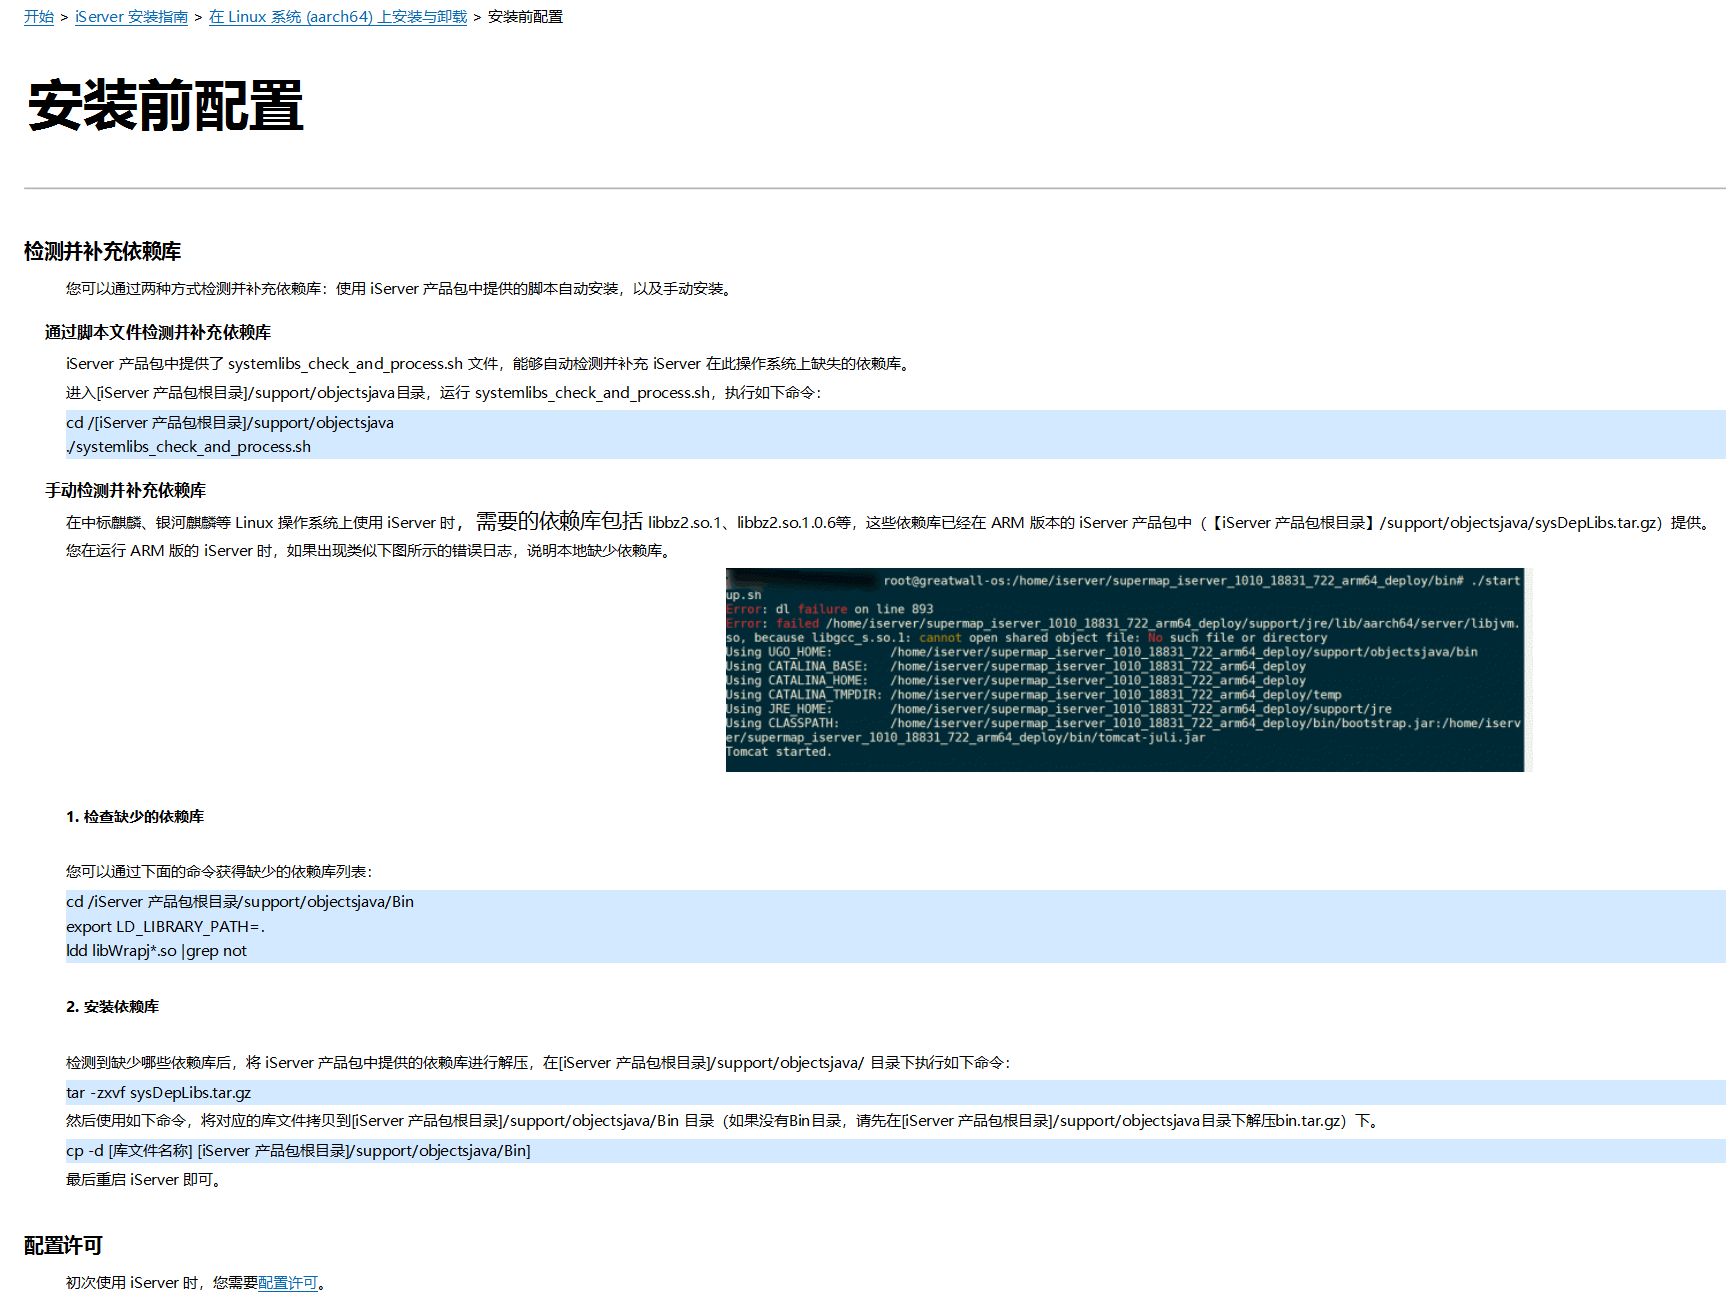Click the 检测并补充依赖库 heading
The width and height of the screenshot is (1726, 1312).
coord(102,251)
